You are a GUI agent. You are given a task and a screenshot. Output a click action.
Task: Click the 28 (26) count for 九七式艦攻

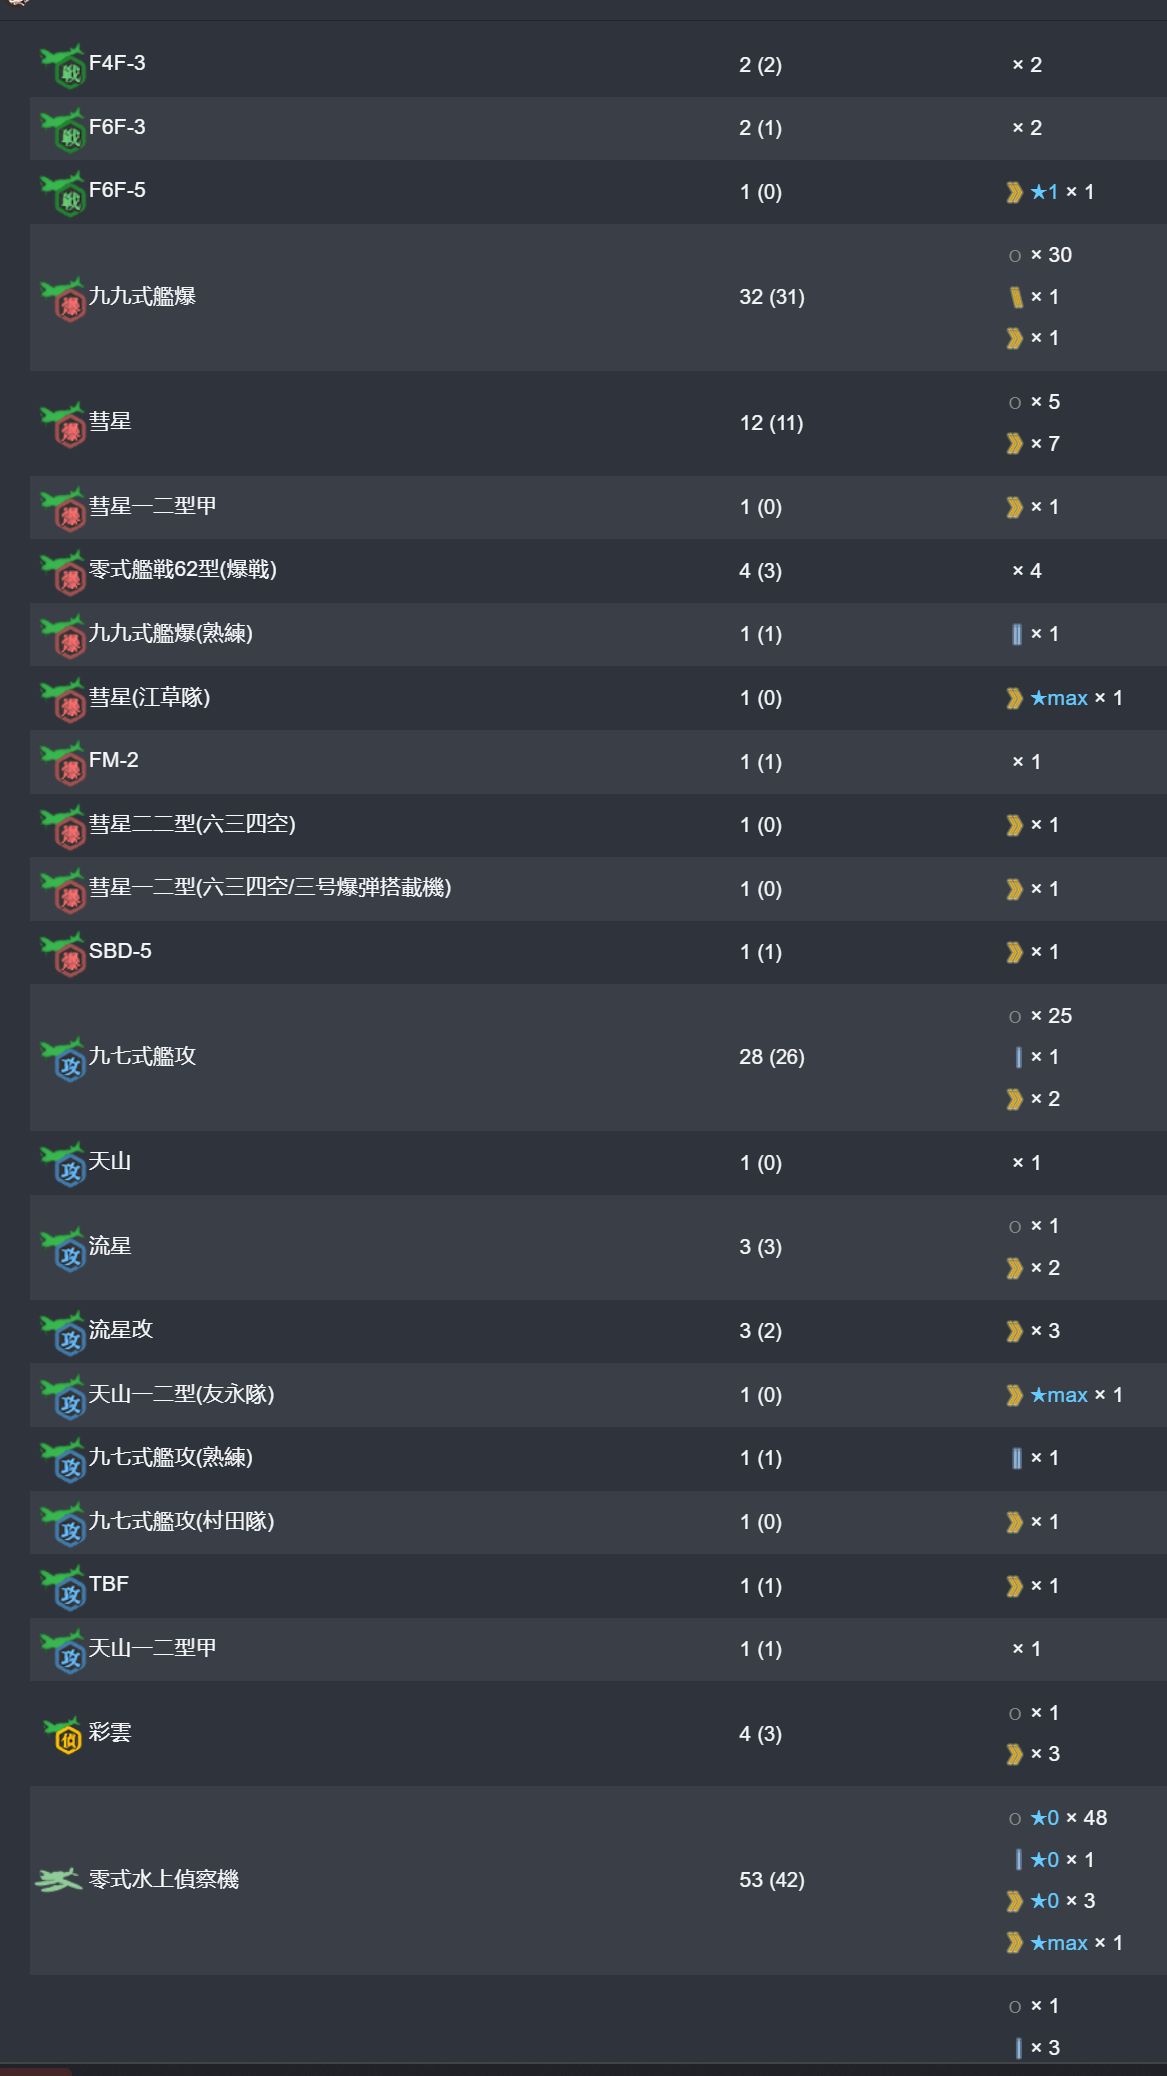click(x=772, y=1057)
